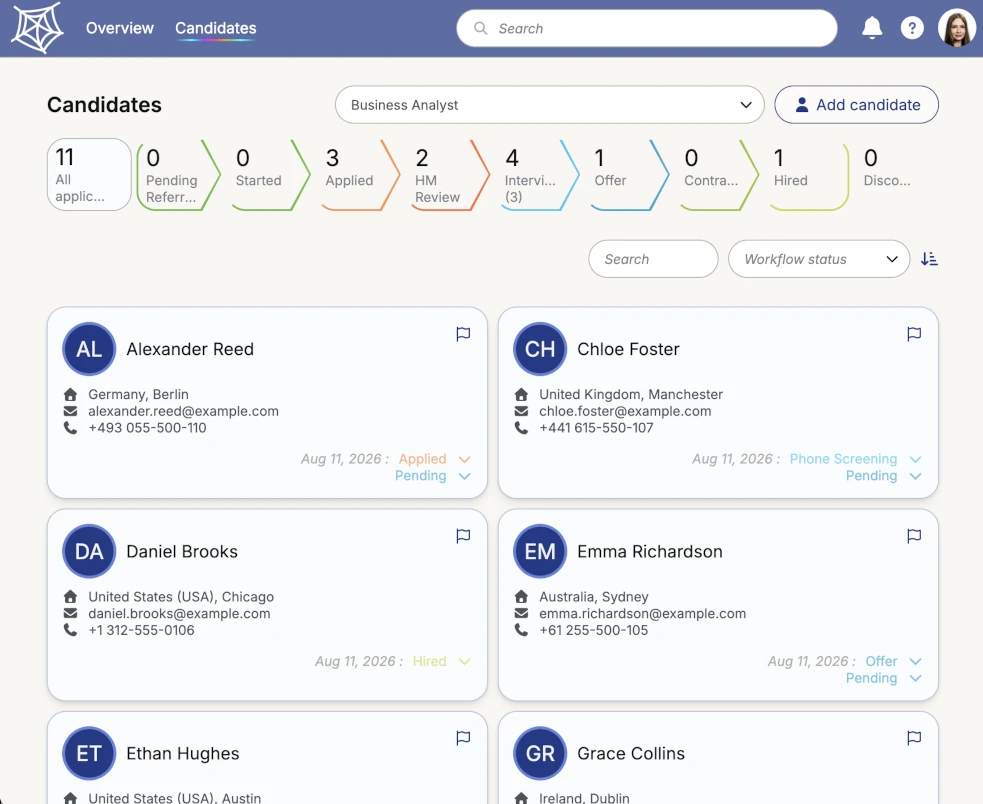Open the Workflow status dropdown
Image resolution: width=983 pixels, height=804 pixels.
point(819,258)
